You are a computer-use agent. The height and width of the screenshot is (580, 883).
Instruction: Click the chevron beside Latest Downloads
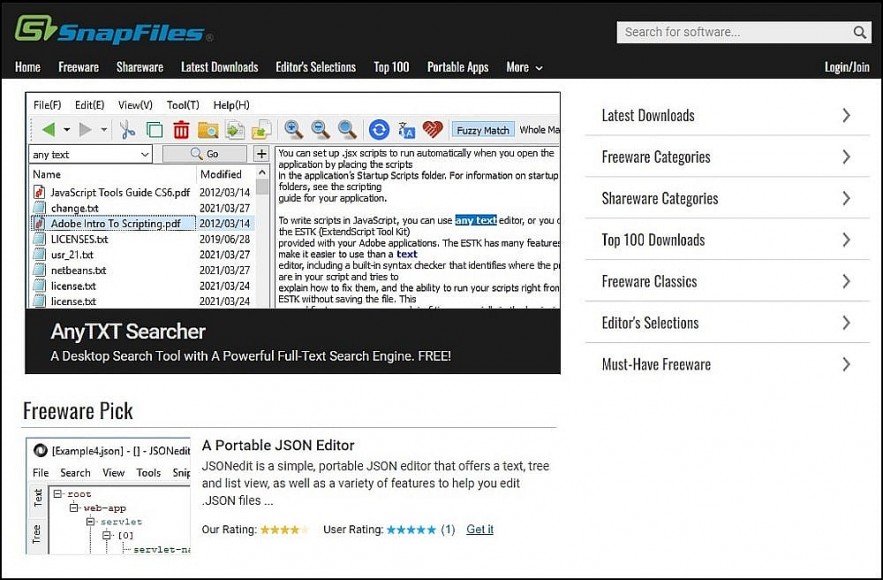click(x=846, y=115)
